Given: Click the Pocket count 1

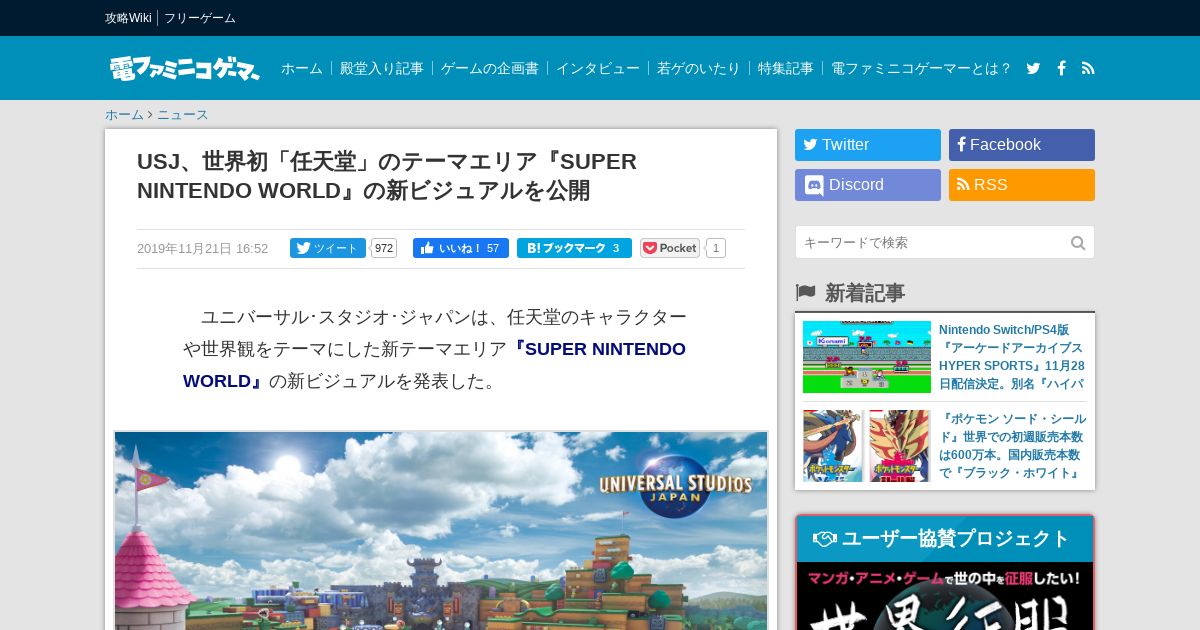Looking at the screenshot, I should (x=716, y=248).
